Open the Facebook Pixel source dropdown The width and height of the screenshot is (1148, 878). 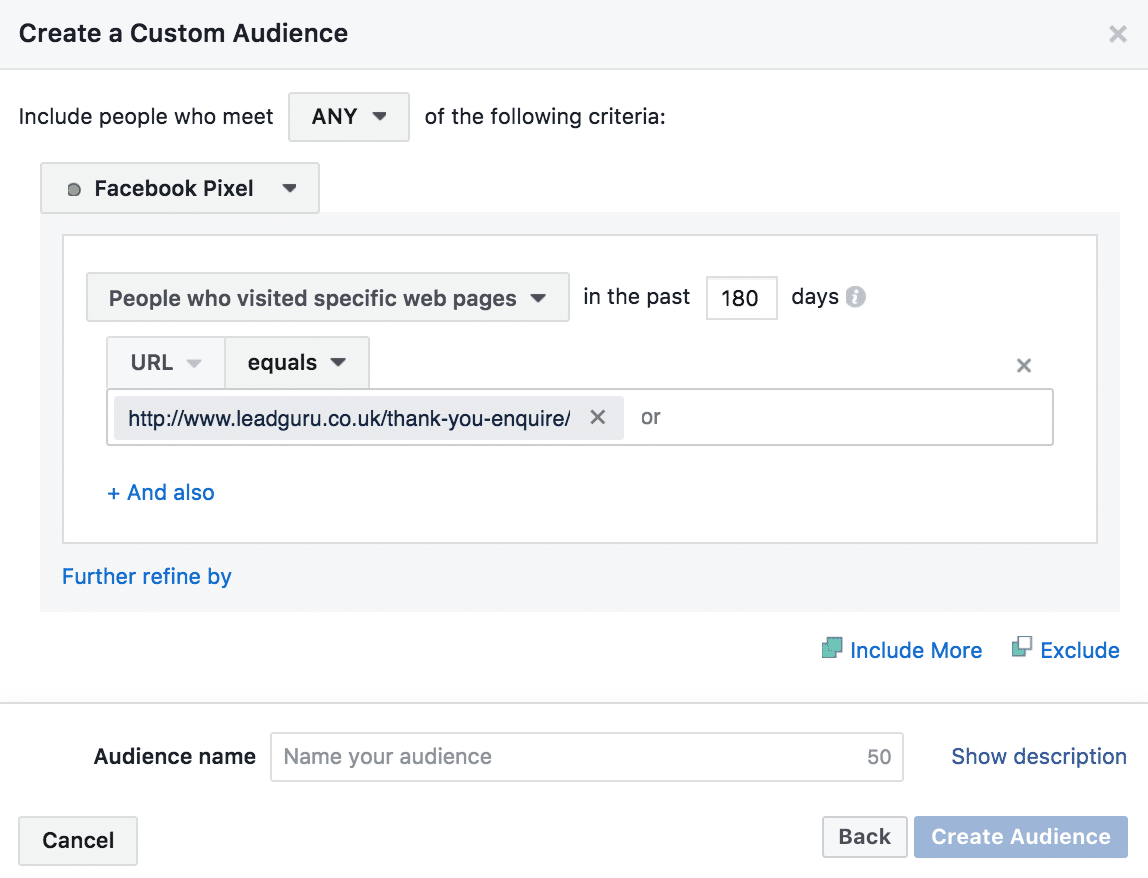(180, 188)
